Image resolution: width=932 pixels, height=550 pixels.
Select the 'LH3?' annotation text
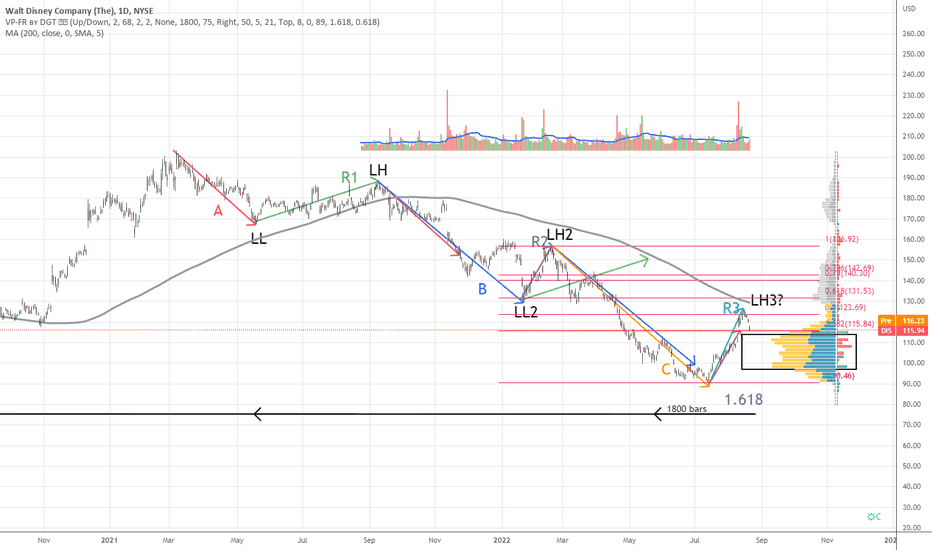(x=767, y=300)
